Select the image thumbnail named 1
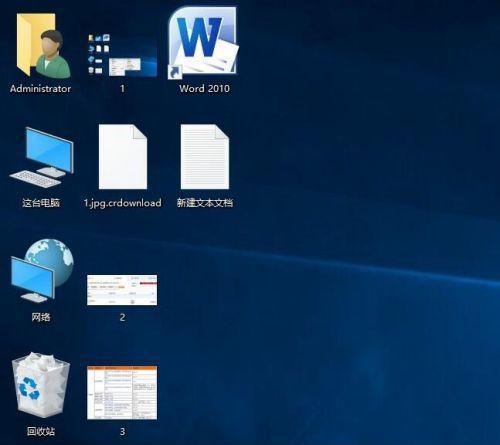This screenshot has height=445, width=500. click(122, 55)
